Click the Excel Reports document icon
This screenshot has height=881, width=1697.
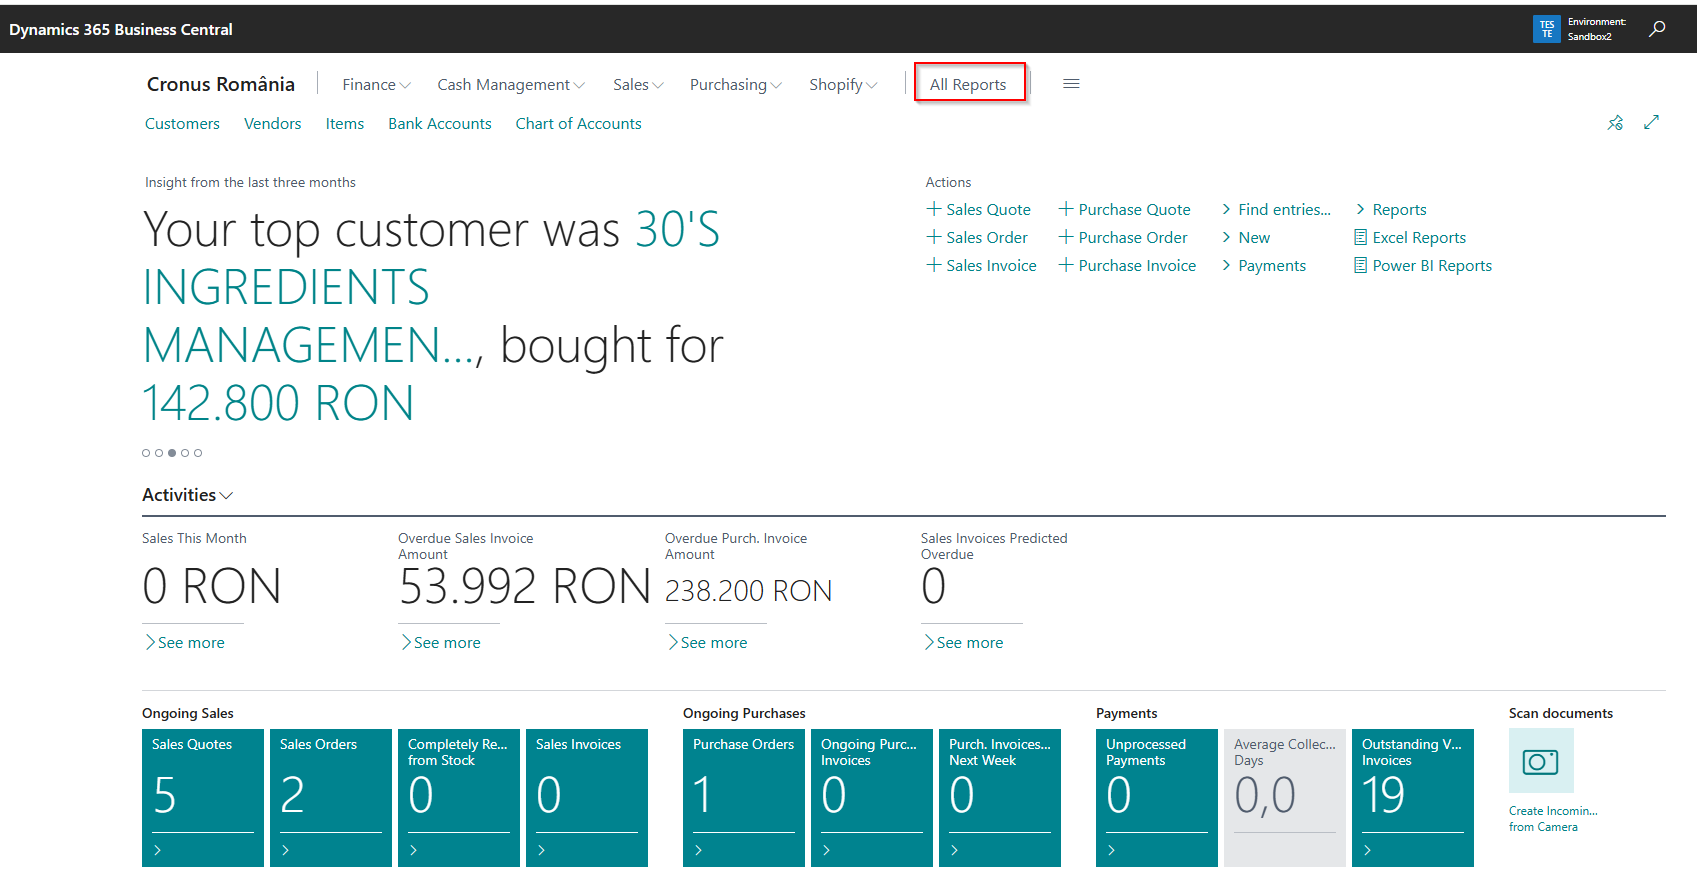(1360, 237)
